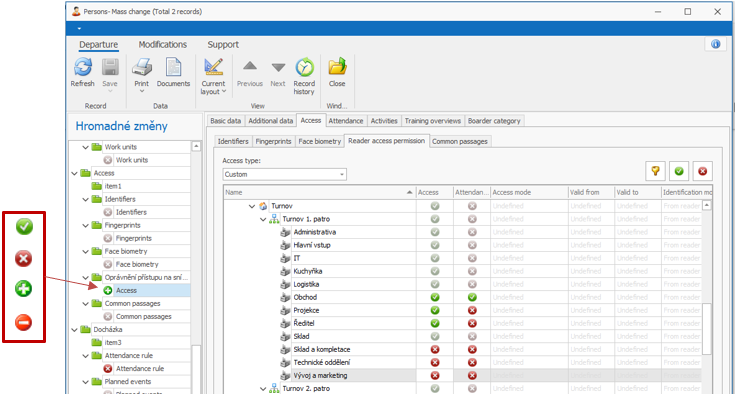Toggle Access state for Turnov root row

coord(435,206)
